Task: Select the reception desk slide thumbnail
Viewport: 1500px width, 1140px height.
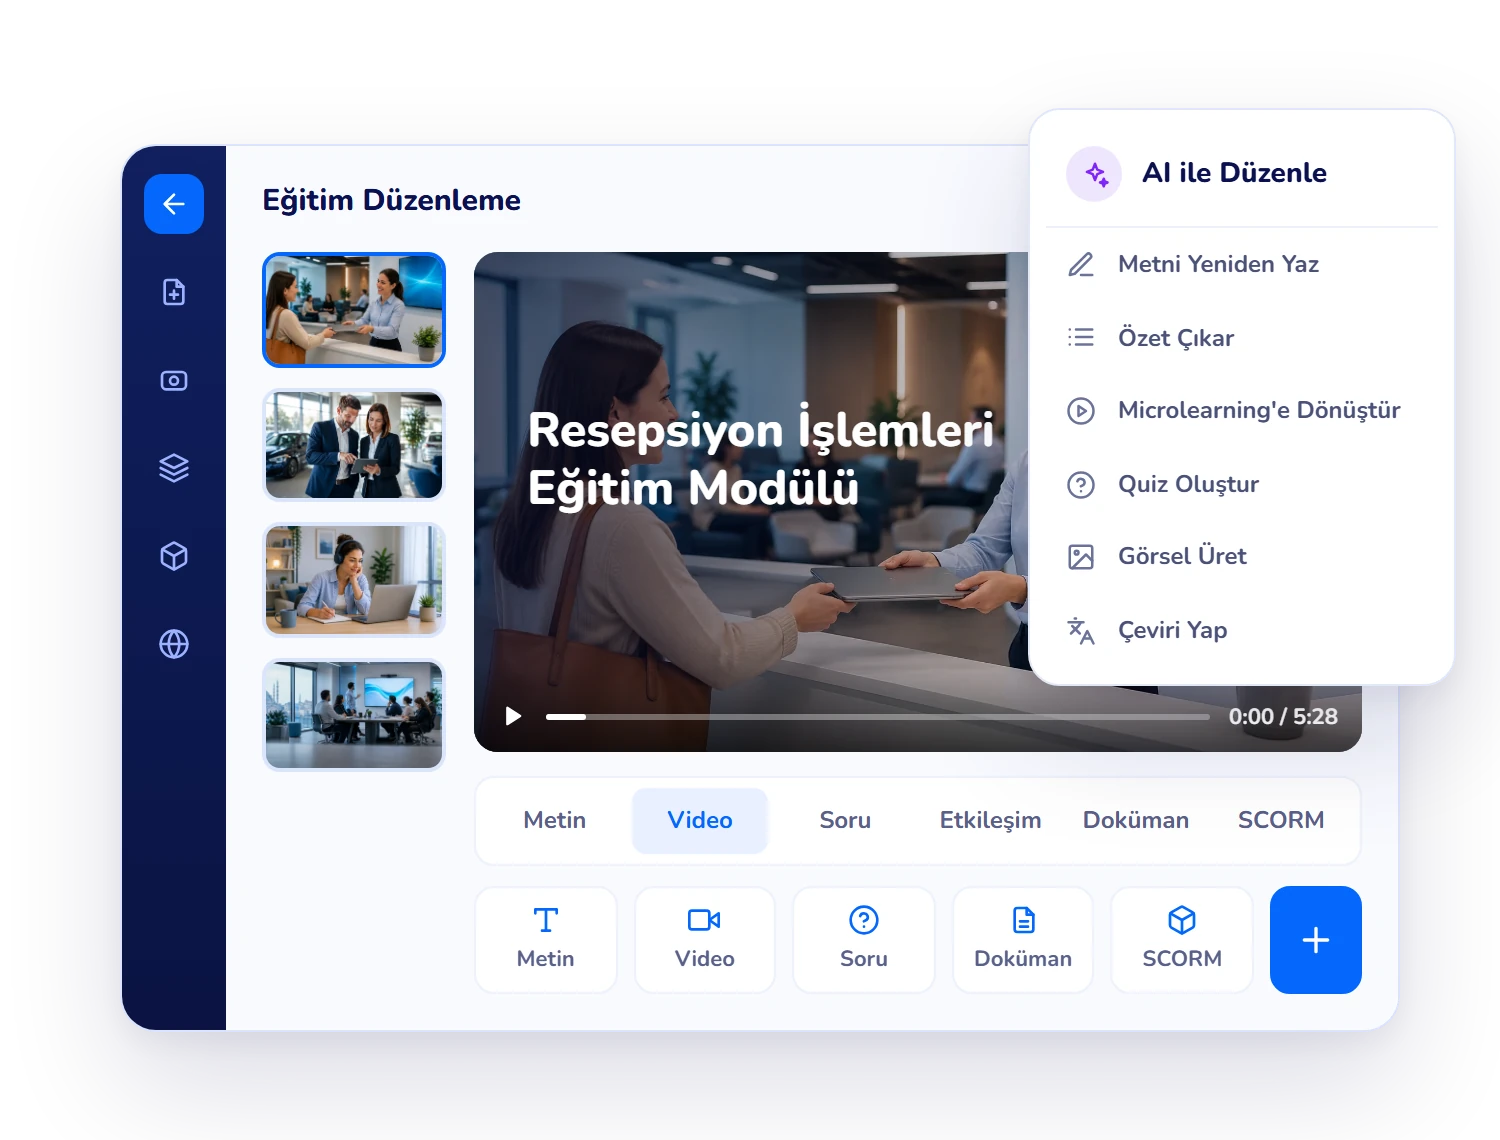Action: 354,310
